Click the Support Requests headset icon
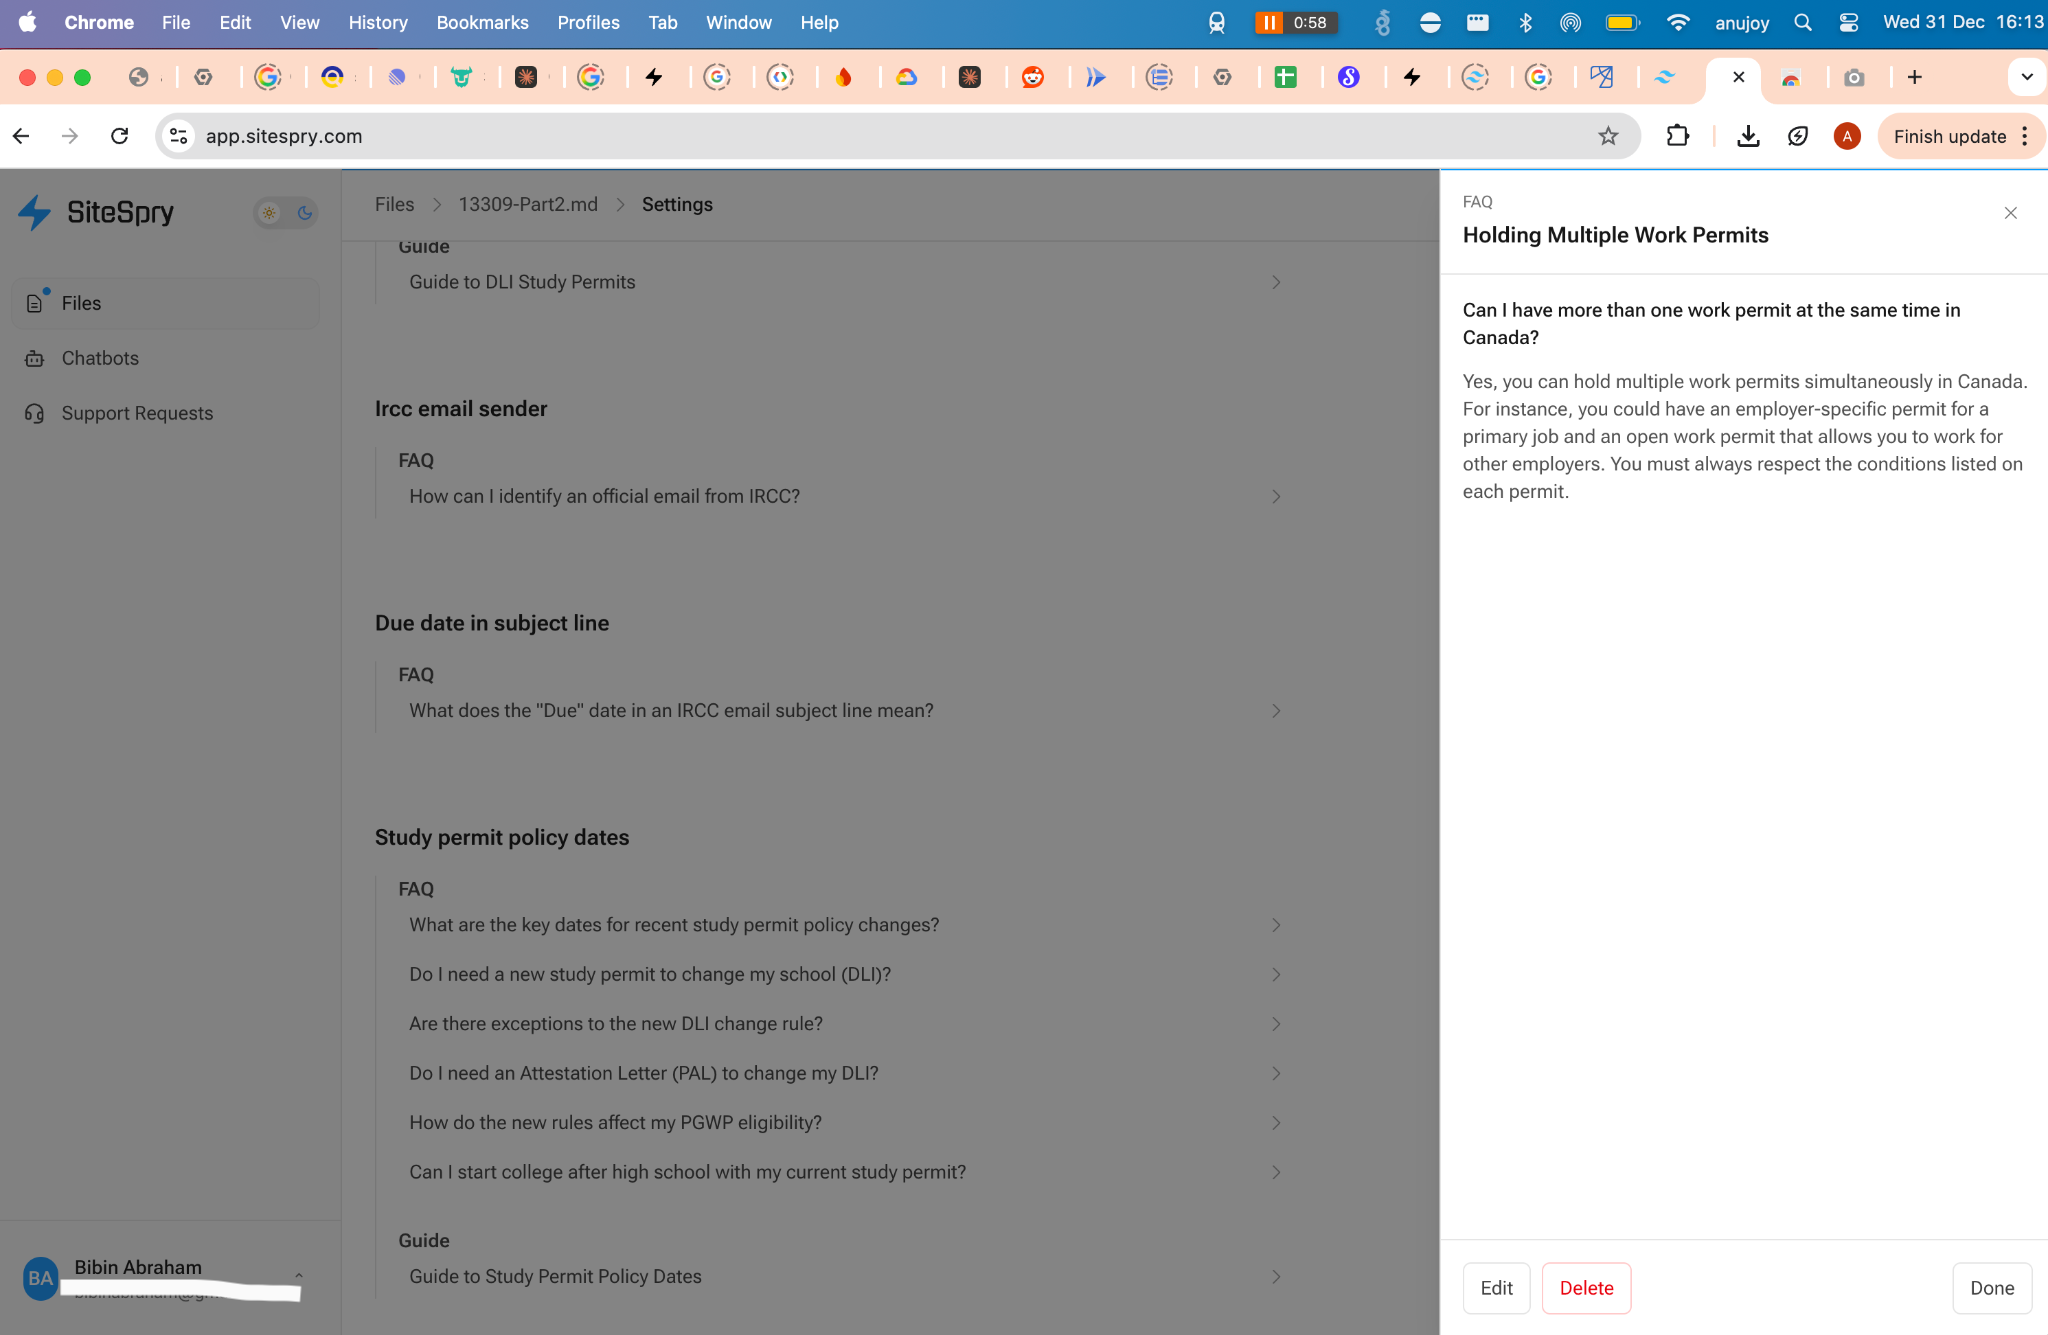The image size is (2048, 1335). [35, 413]
